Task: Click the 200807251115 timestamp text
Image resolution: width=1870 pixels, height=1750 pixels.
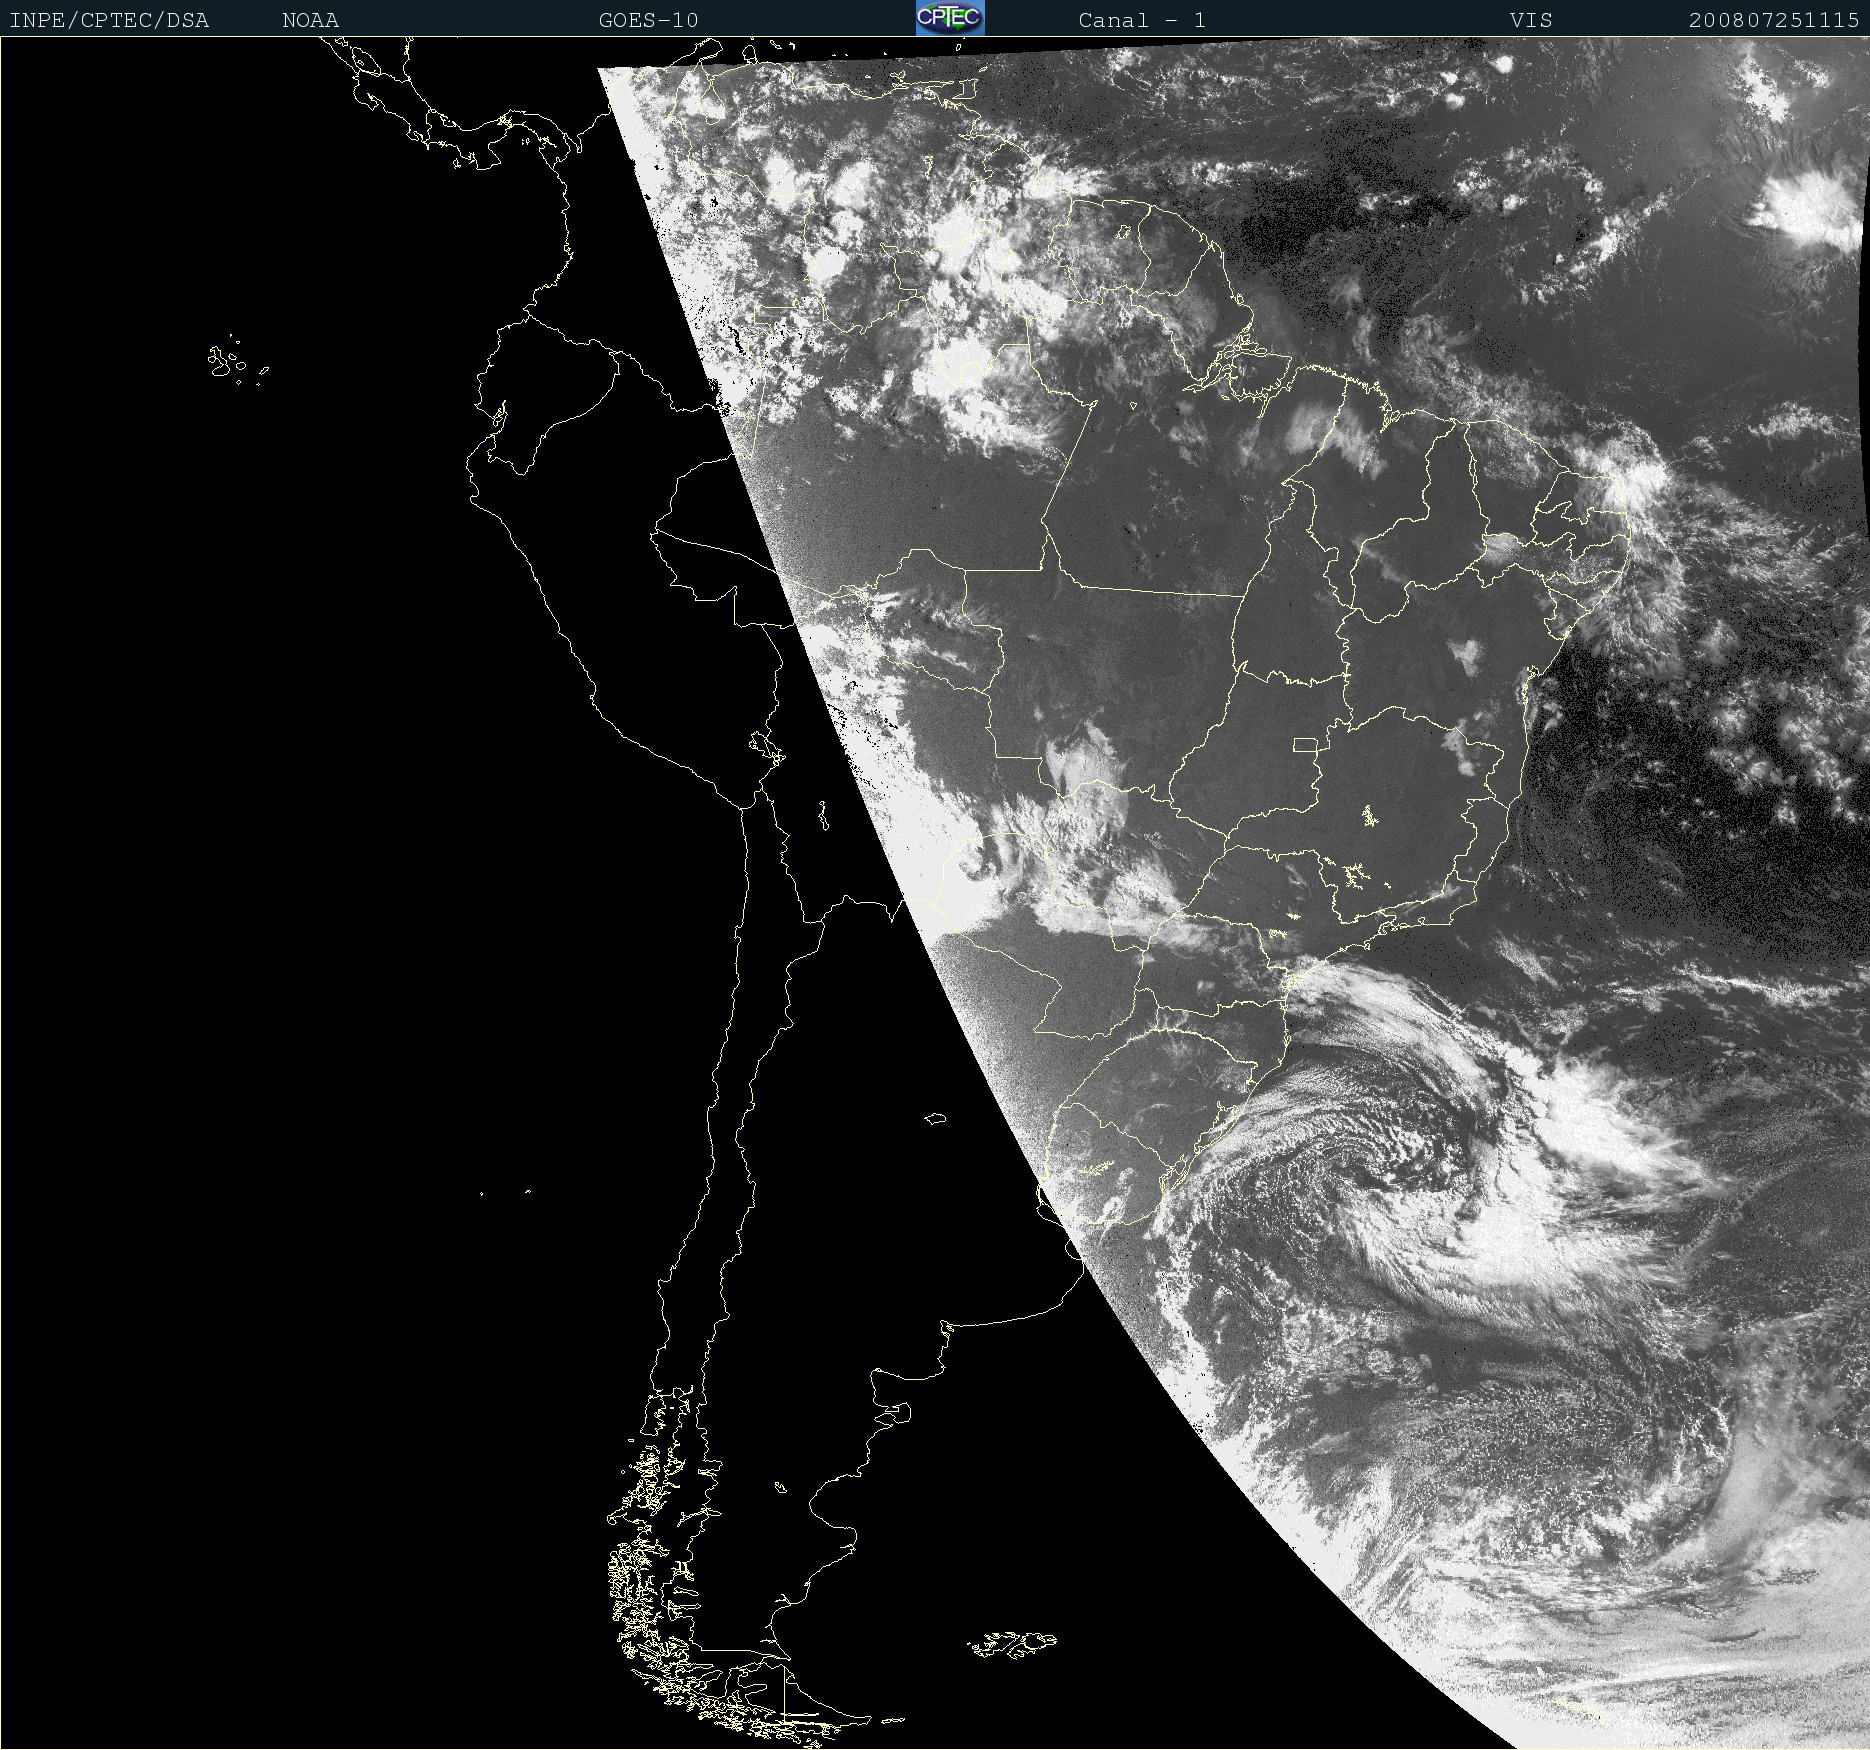Action: pos(1774,20)
